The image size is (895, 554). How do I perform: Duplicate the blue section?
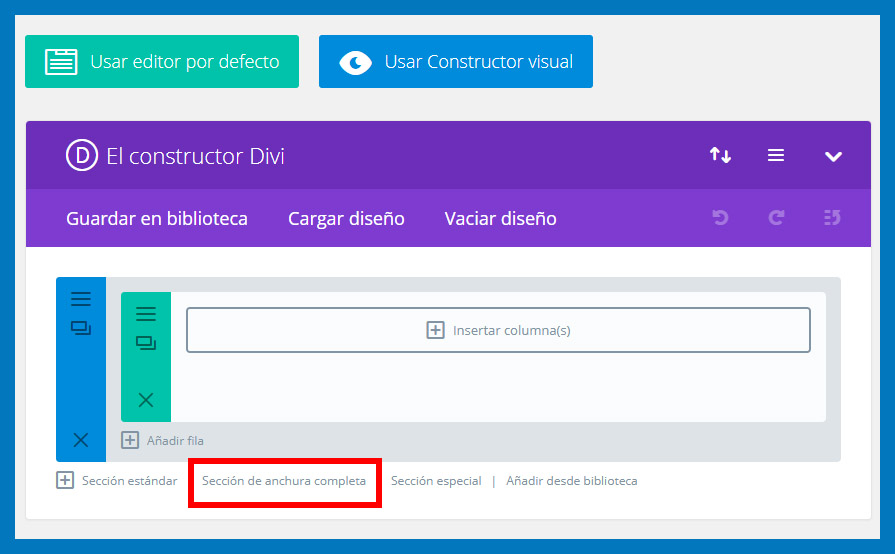tap(81, 328)
